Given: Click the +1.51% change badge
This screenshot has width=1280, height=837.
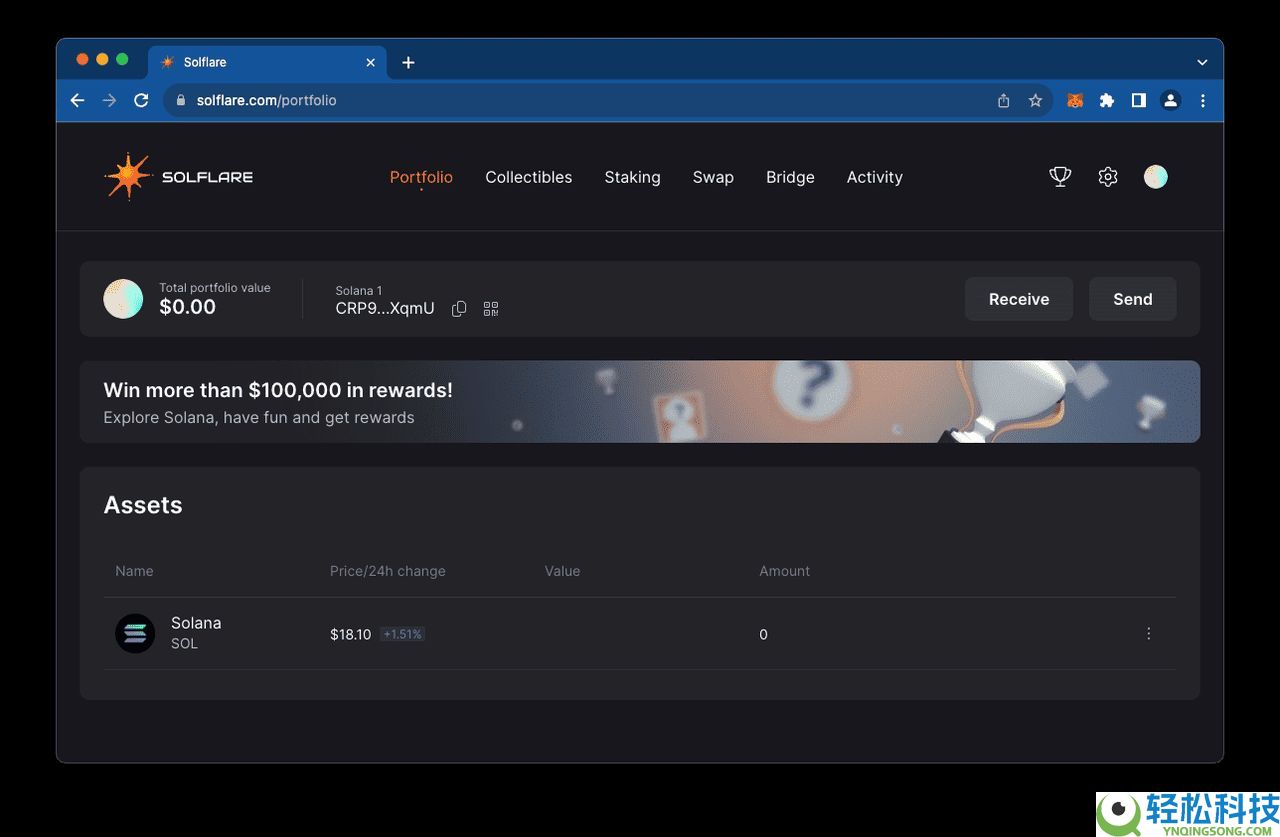Looking at the screenshot, I should pyautogui.click(x=402, y=634).
